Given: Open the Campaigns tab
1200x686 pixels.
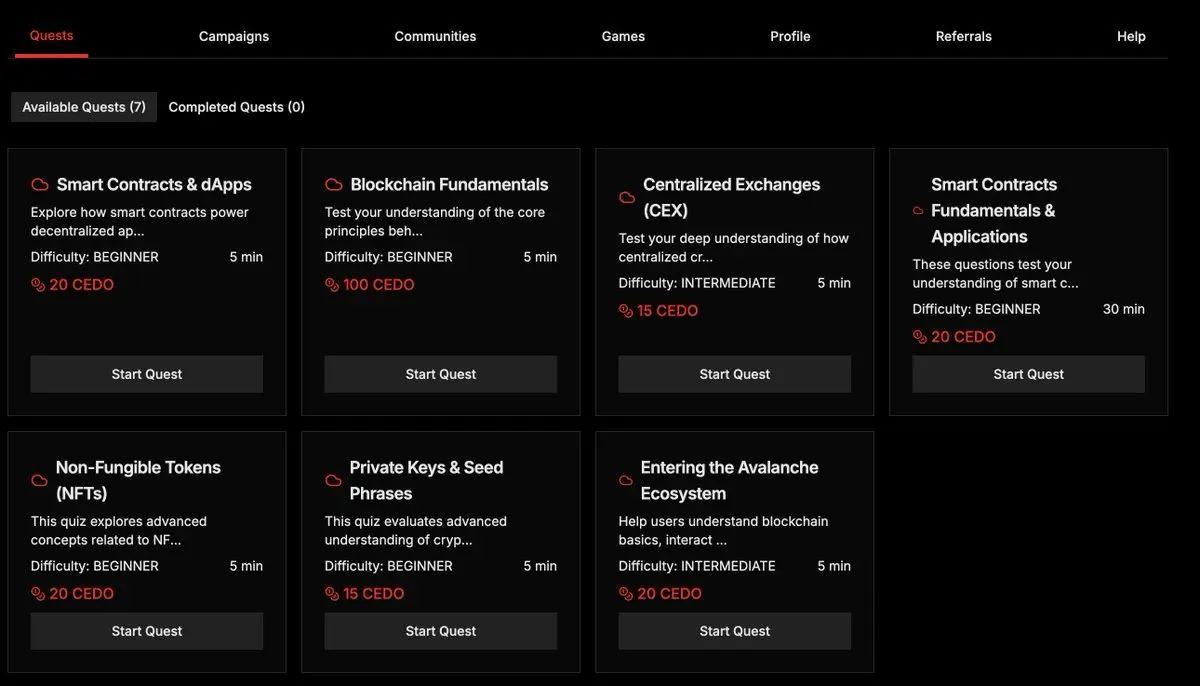Looking at the screenshot, I should [234, 36].
